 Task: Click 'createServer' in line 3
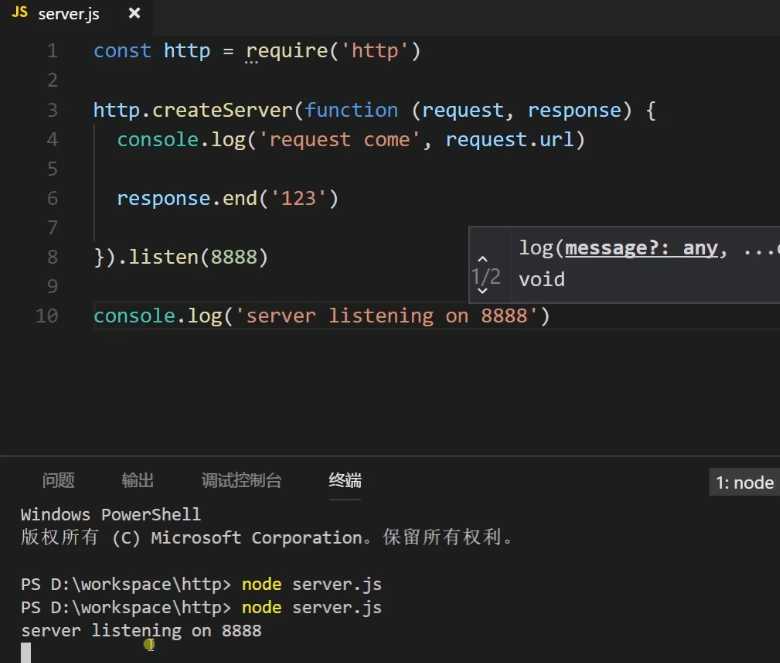222,110
